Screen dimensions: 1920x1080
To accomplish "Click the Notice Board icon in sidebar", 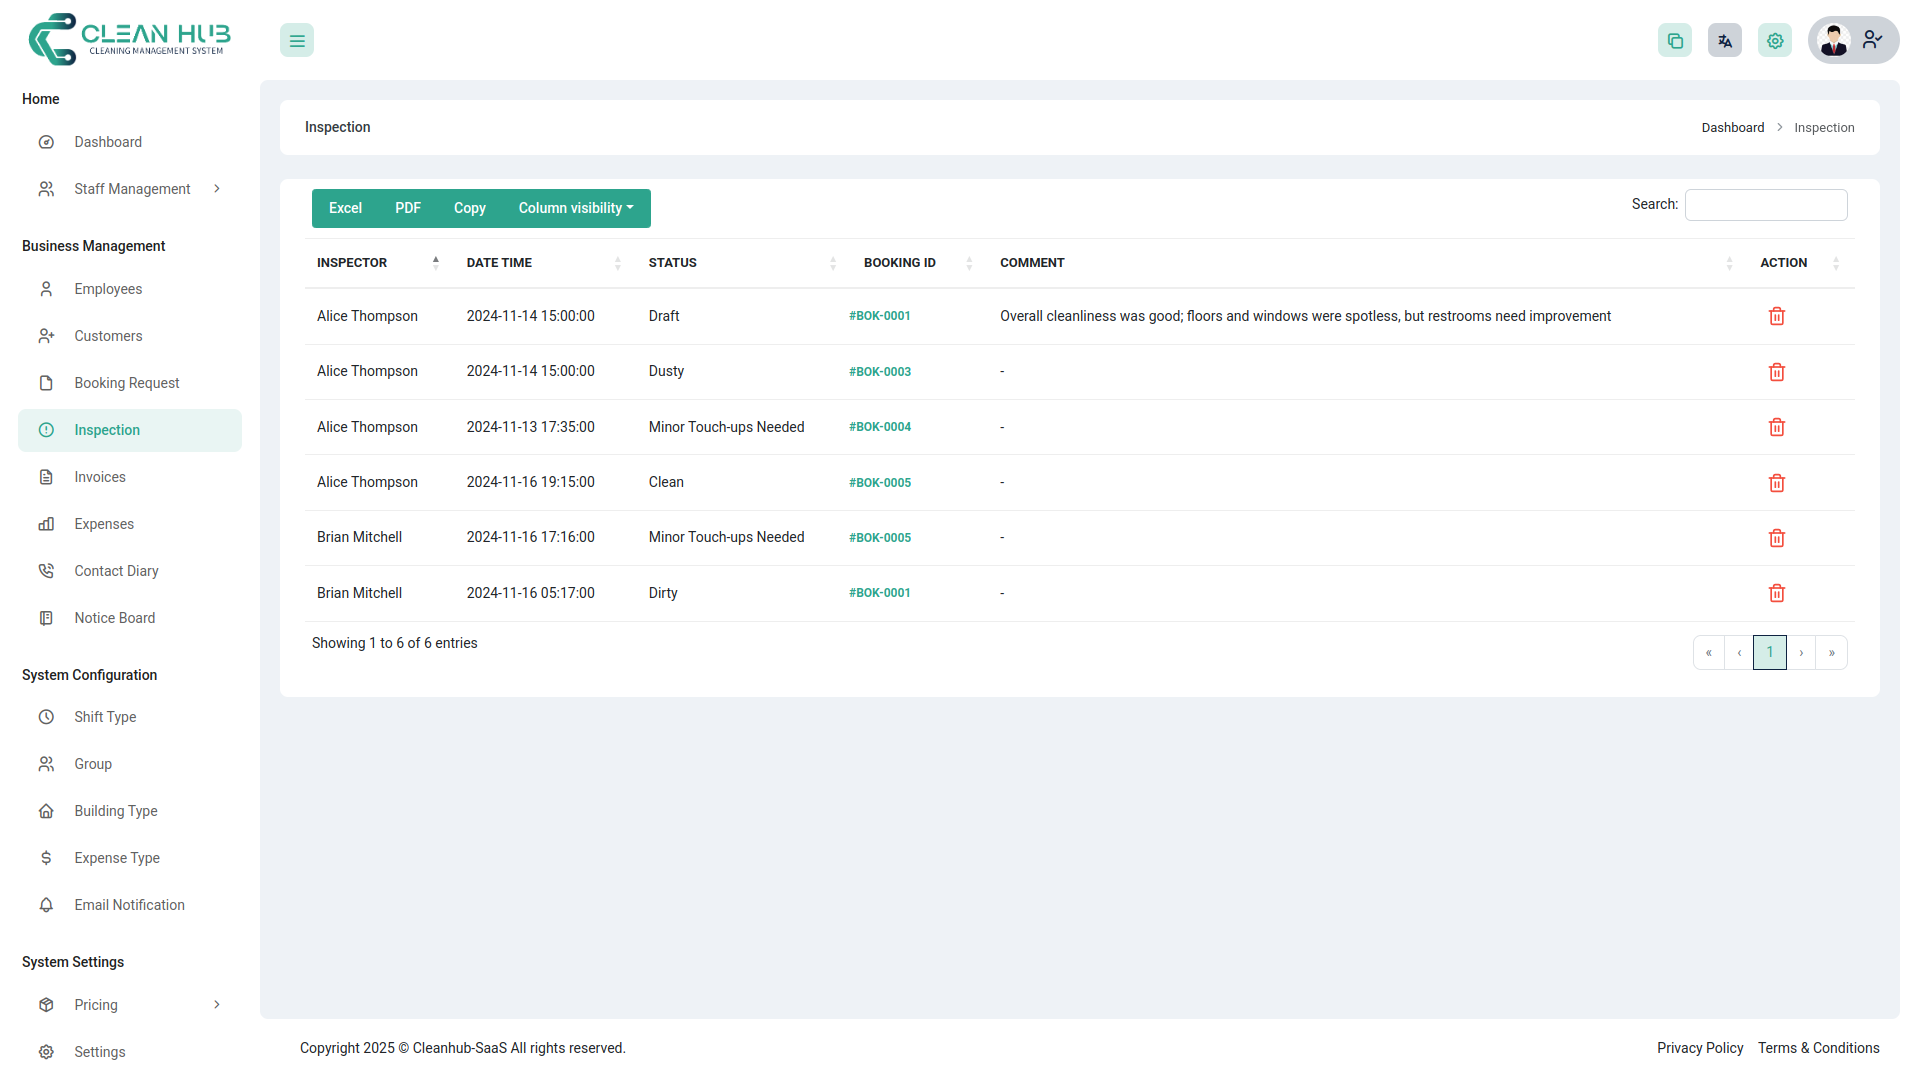I will 46,617.
